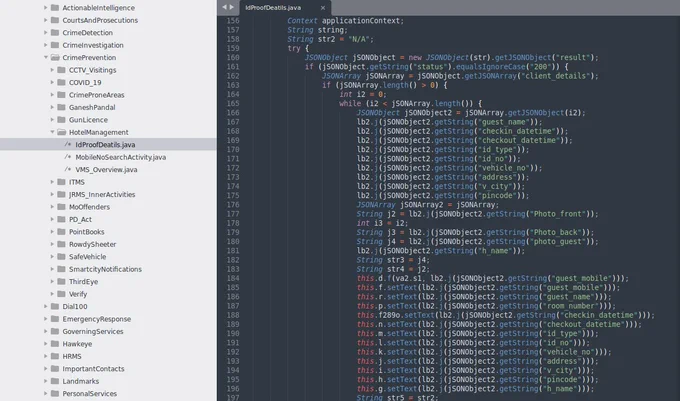Click the VMS_Overview.java file icon

(x=68, y=170)
